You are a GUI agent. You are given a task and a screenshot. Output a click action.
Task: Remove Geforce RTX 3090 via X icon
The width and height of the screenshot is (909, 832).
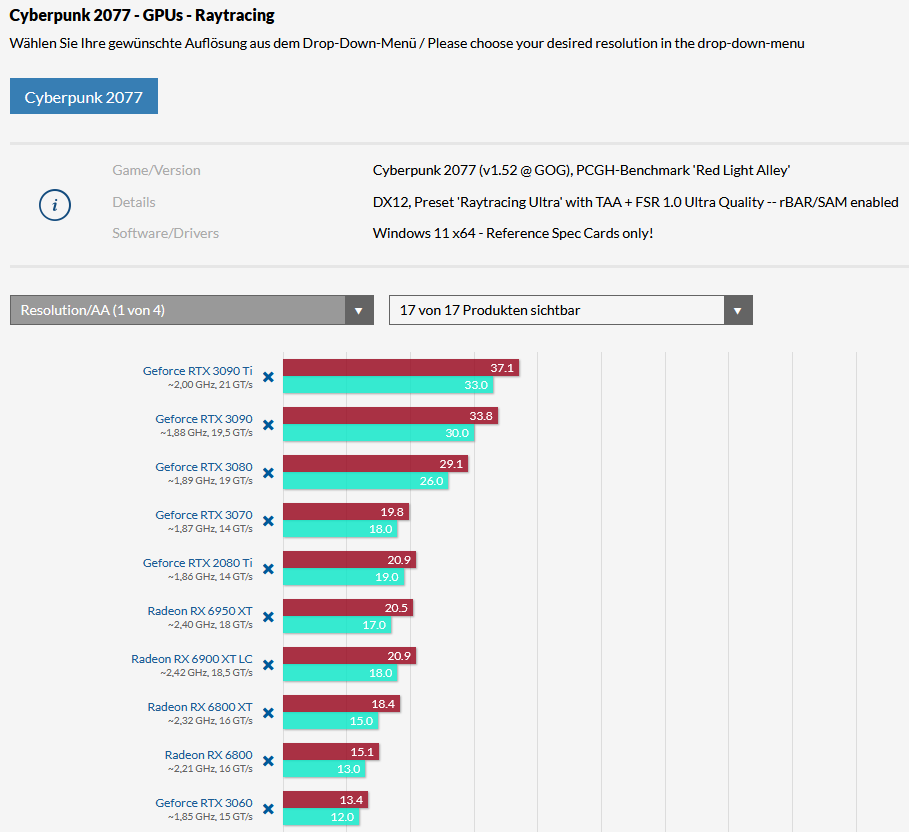(x=268, y=425)
